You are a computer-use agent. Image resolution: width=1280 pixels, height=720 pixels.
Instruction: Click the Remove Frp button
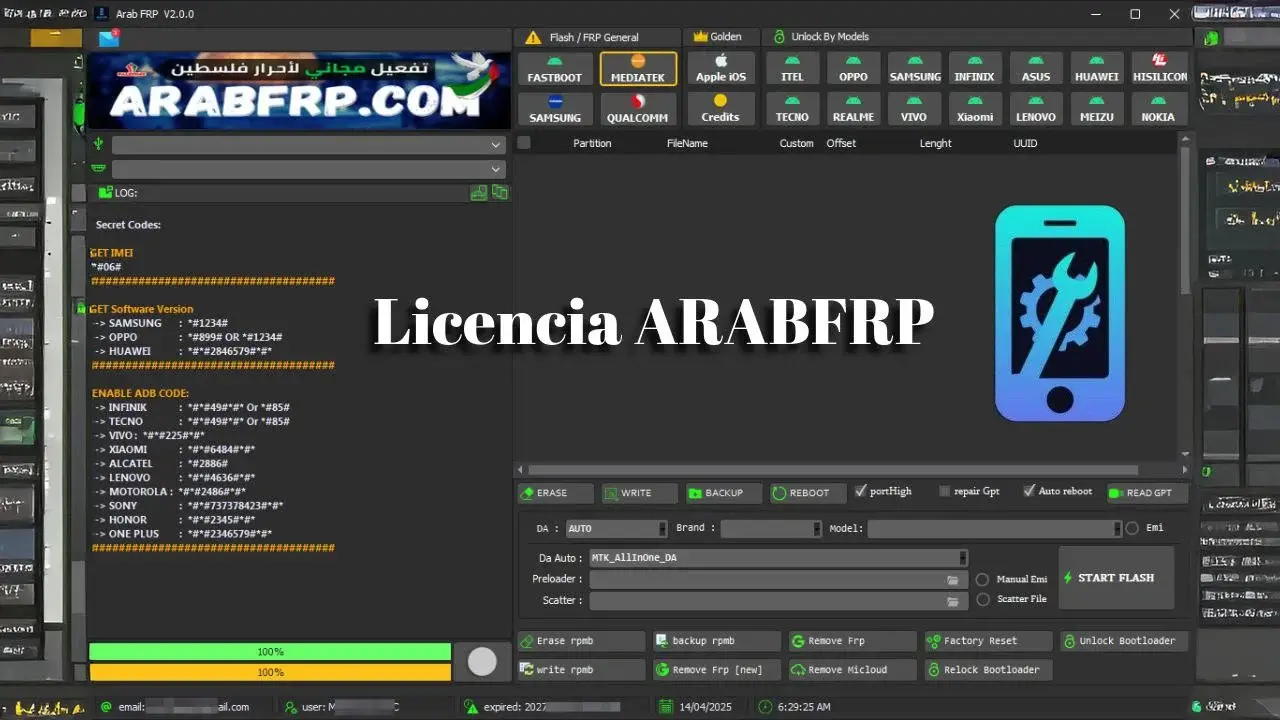pyautogui.click(x=853, y=641)
